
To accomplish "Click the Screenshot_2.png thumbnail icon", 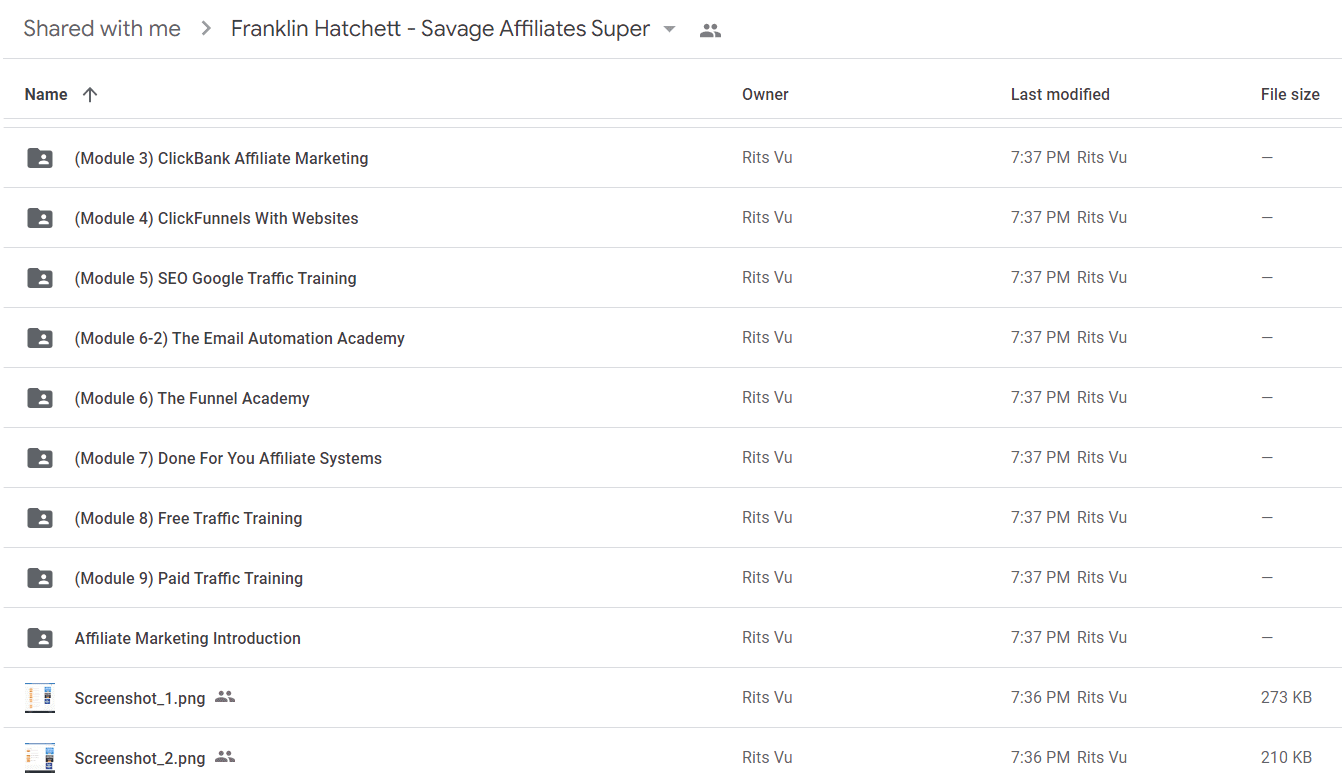I will (40, 757).
